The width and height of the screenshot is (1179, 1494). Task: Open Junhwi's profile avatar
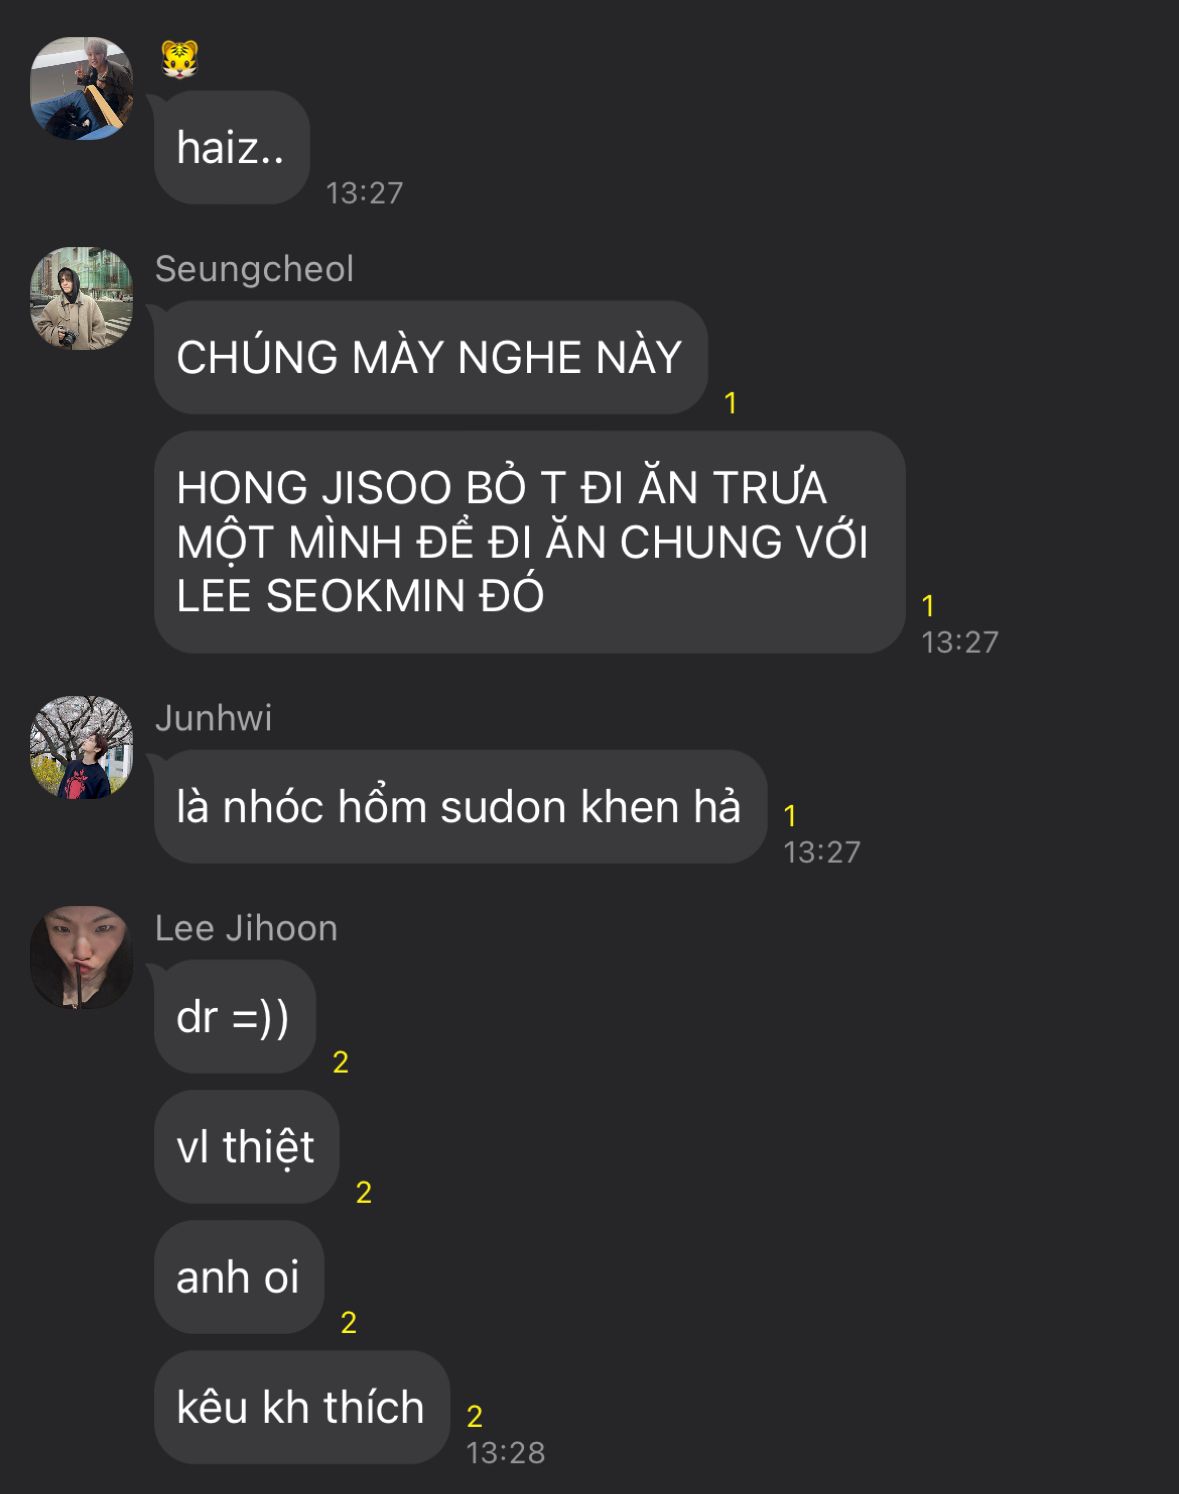(82, 747)
